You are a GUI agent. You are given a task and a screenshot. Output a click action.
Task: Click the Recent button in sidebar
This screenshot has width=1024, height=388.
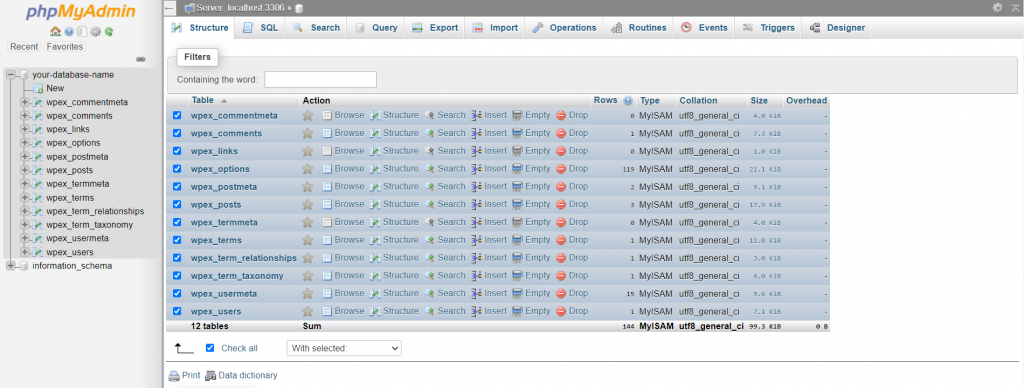tap(24, 47)
